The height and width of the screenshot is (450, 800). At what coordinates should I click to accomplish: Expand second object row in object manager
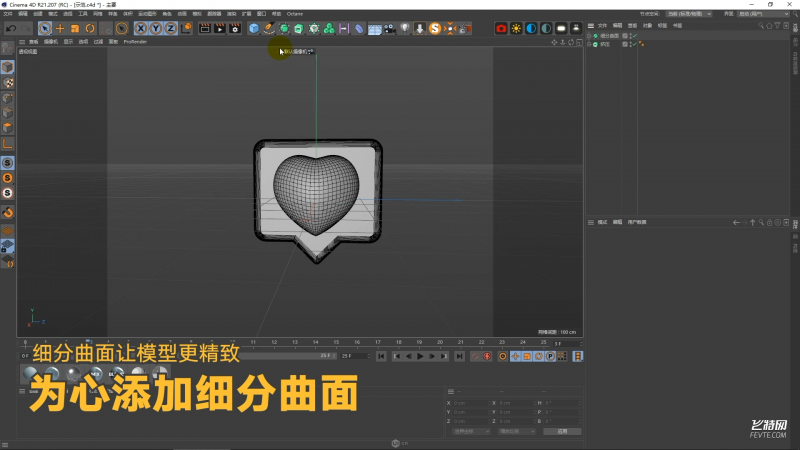click(589, 44)
